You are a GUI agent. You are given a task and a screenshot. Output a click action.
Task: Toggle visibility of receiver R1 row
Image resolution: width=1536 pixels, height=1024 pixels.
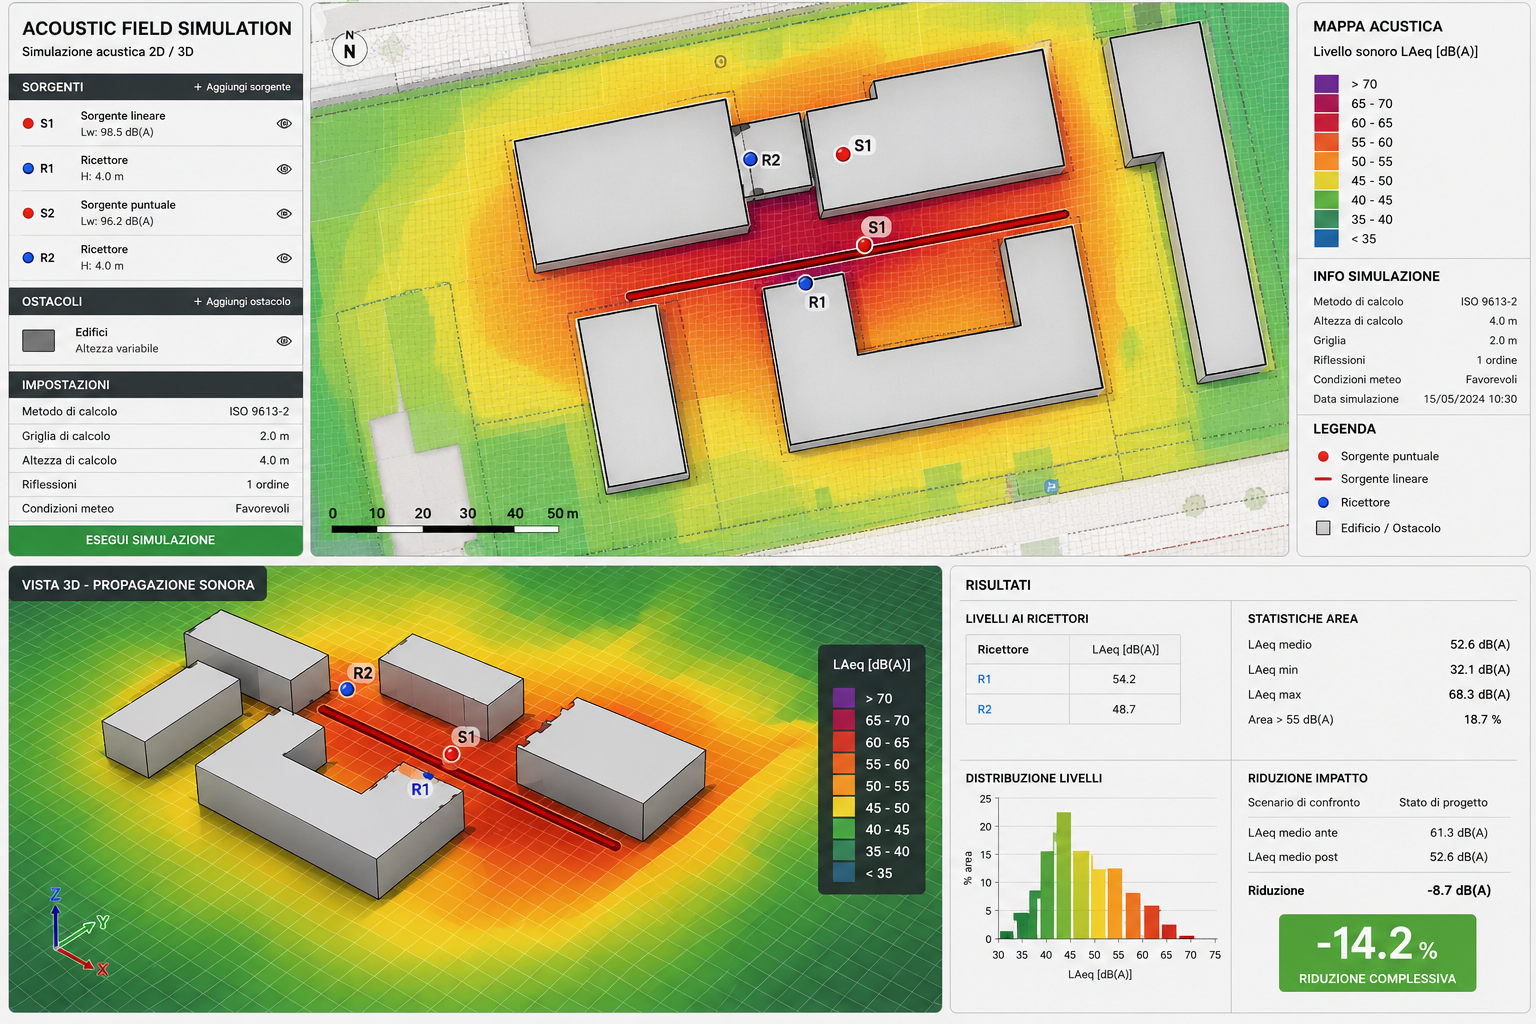tap(284, 169)
